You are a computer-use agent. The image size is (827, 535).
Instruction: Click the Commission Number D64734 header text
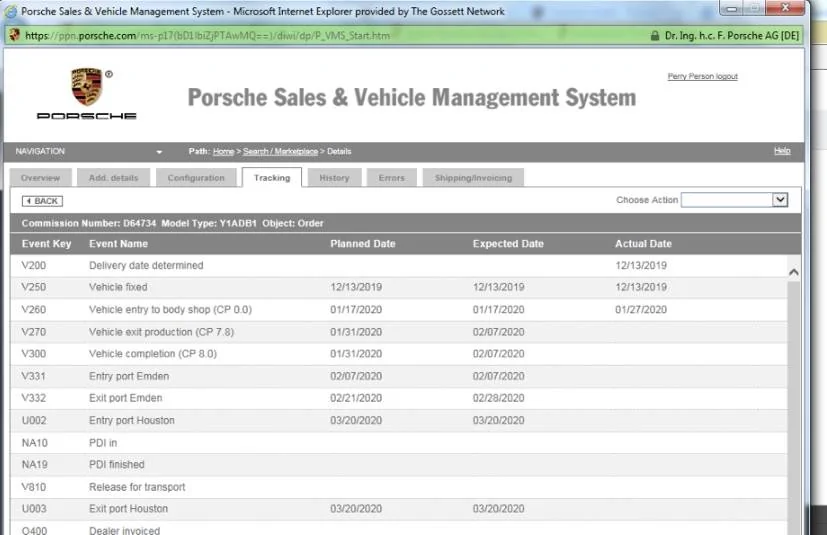click(x=89, y=223)
